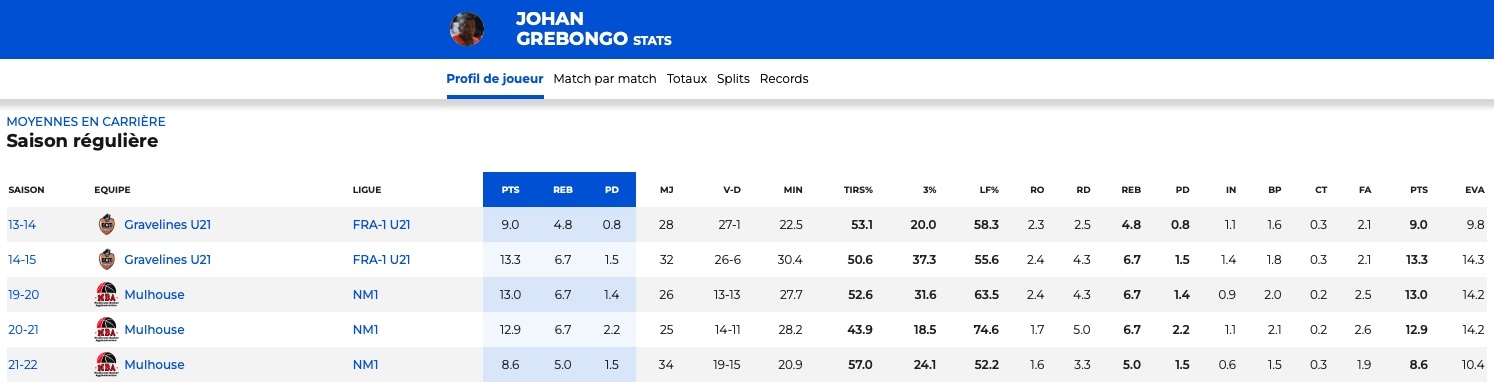Viewport: 1494px width, 382px height.
Task: Open the Match par match tab
Action: pyautogui.click(x=605, y=79)
